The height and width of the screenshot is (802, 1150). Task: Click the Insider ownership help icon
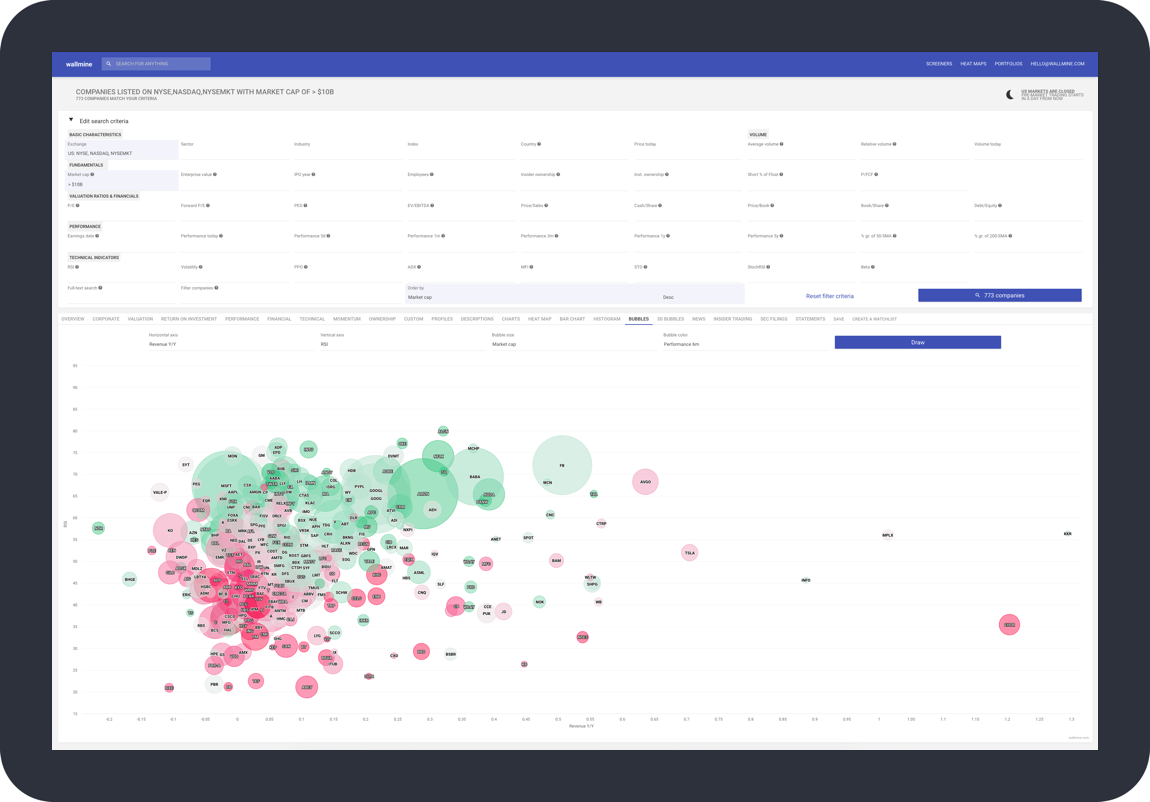pyautogui.click(x=559, y=174)
